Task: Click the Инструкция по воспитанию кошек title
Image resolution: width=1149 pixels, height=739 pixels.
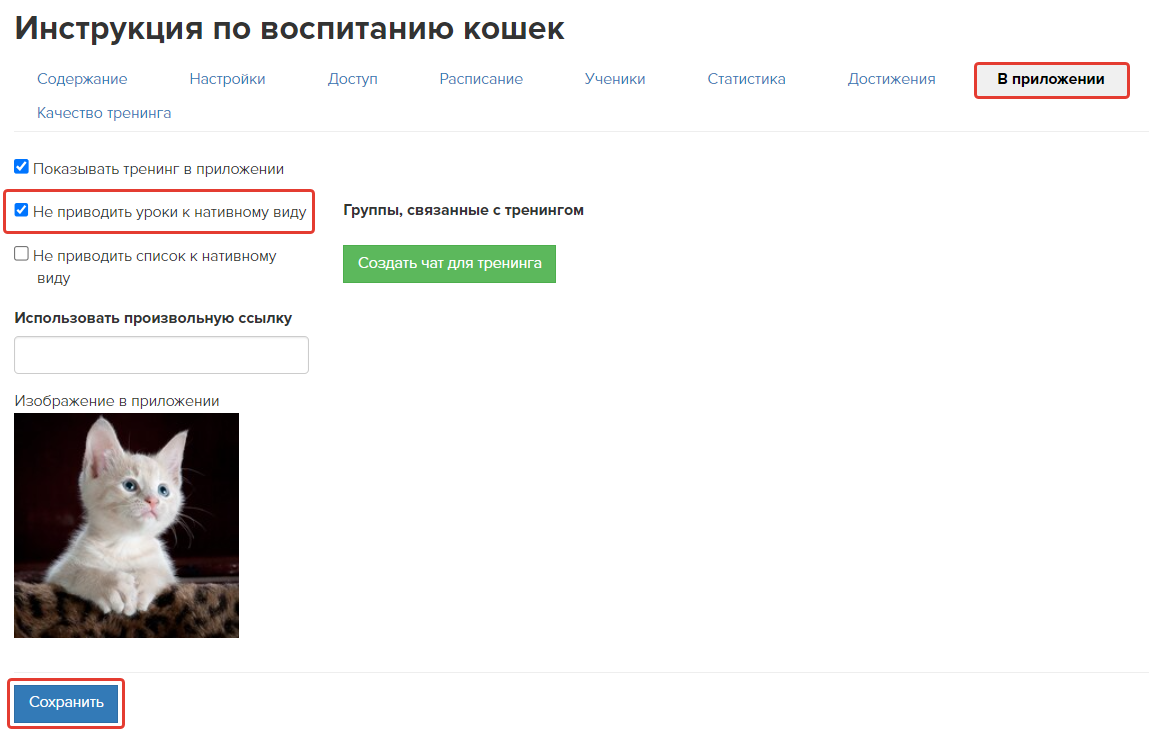Action: (x=289, y=28)
